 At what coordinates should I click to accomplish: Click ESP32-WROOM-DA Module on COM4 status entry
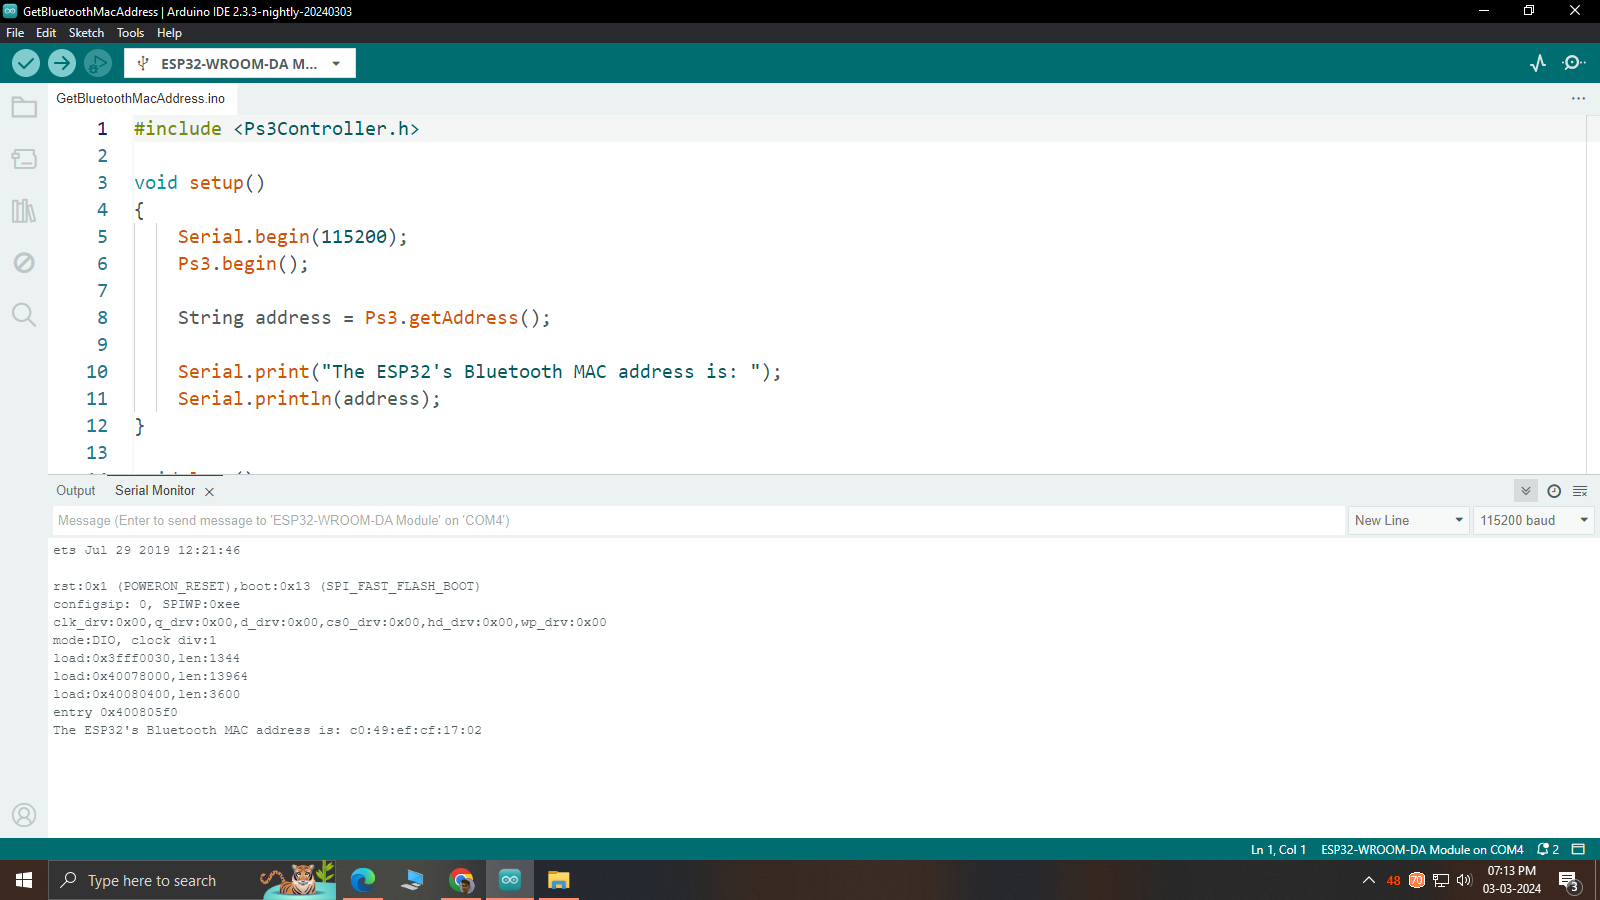click(1422, 849)
